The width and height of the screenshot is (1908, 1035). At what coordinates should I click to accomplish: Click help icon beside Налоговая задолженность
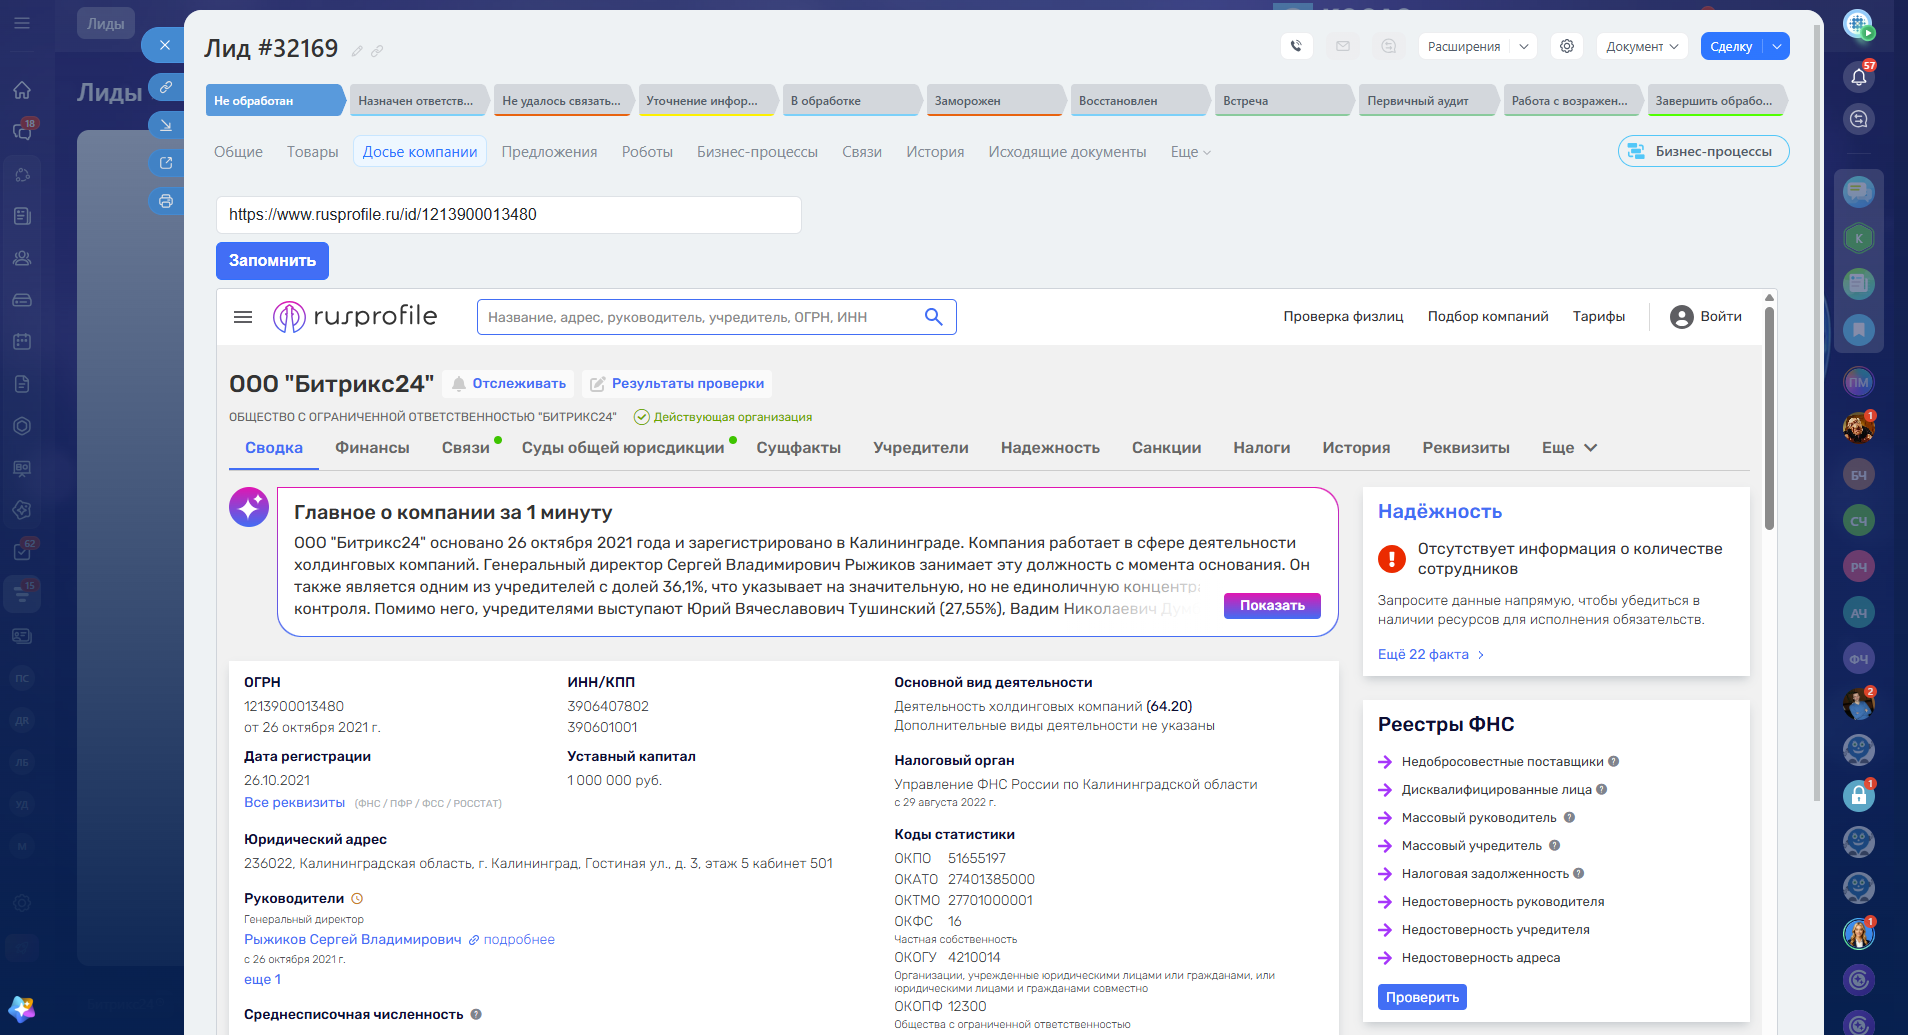(1579, 874)
